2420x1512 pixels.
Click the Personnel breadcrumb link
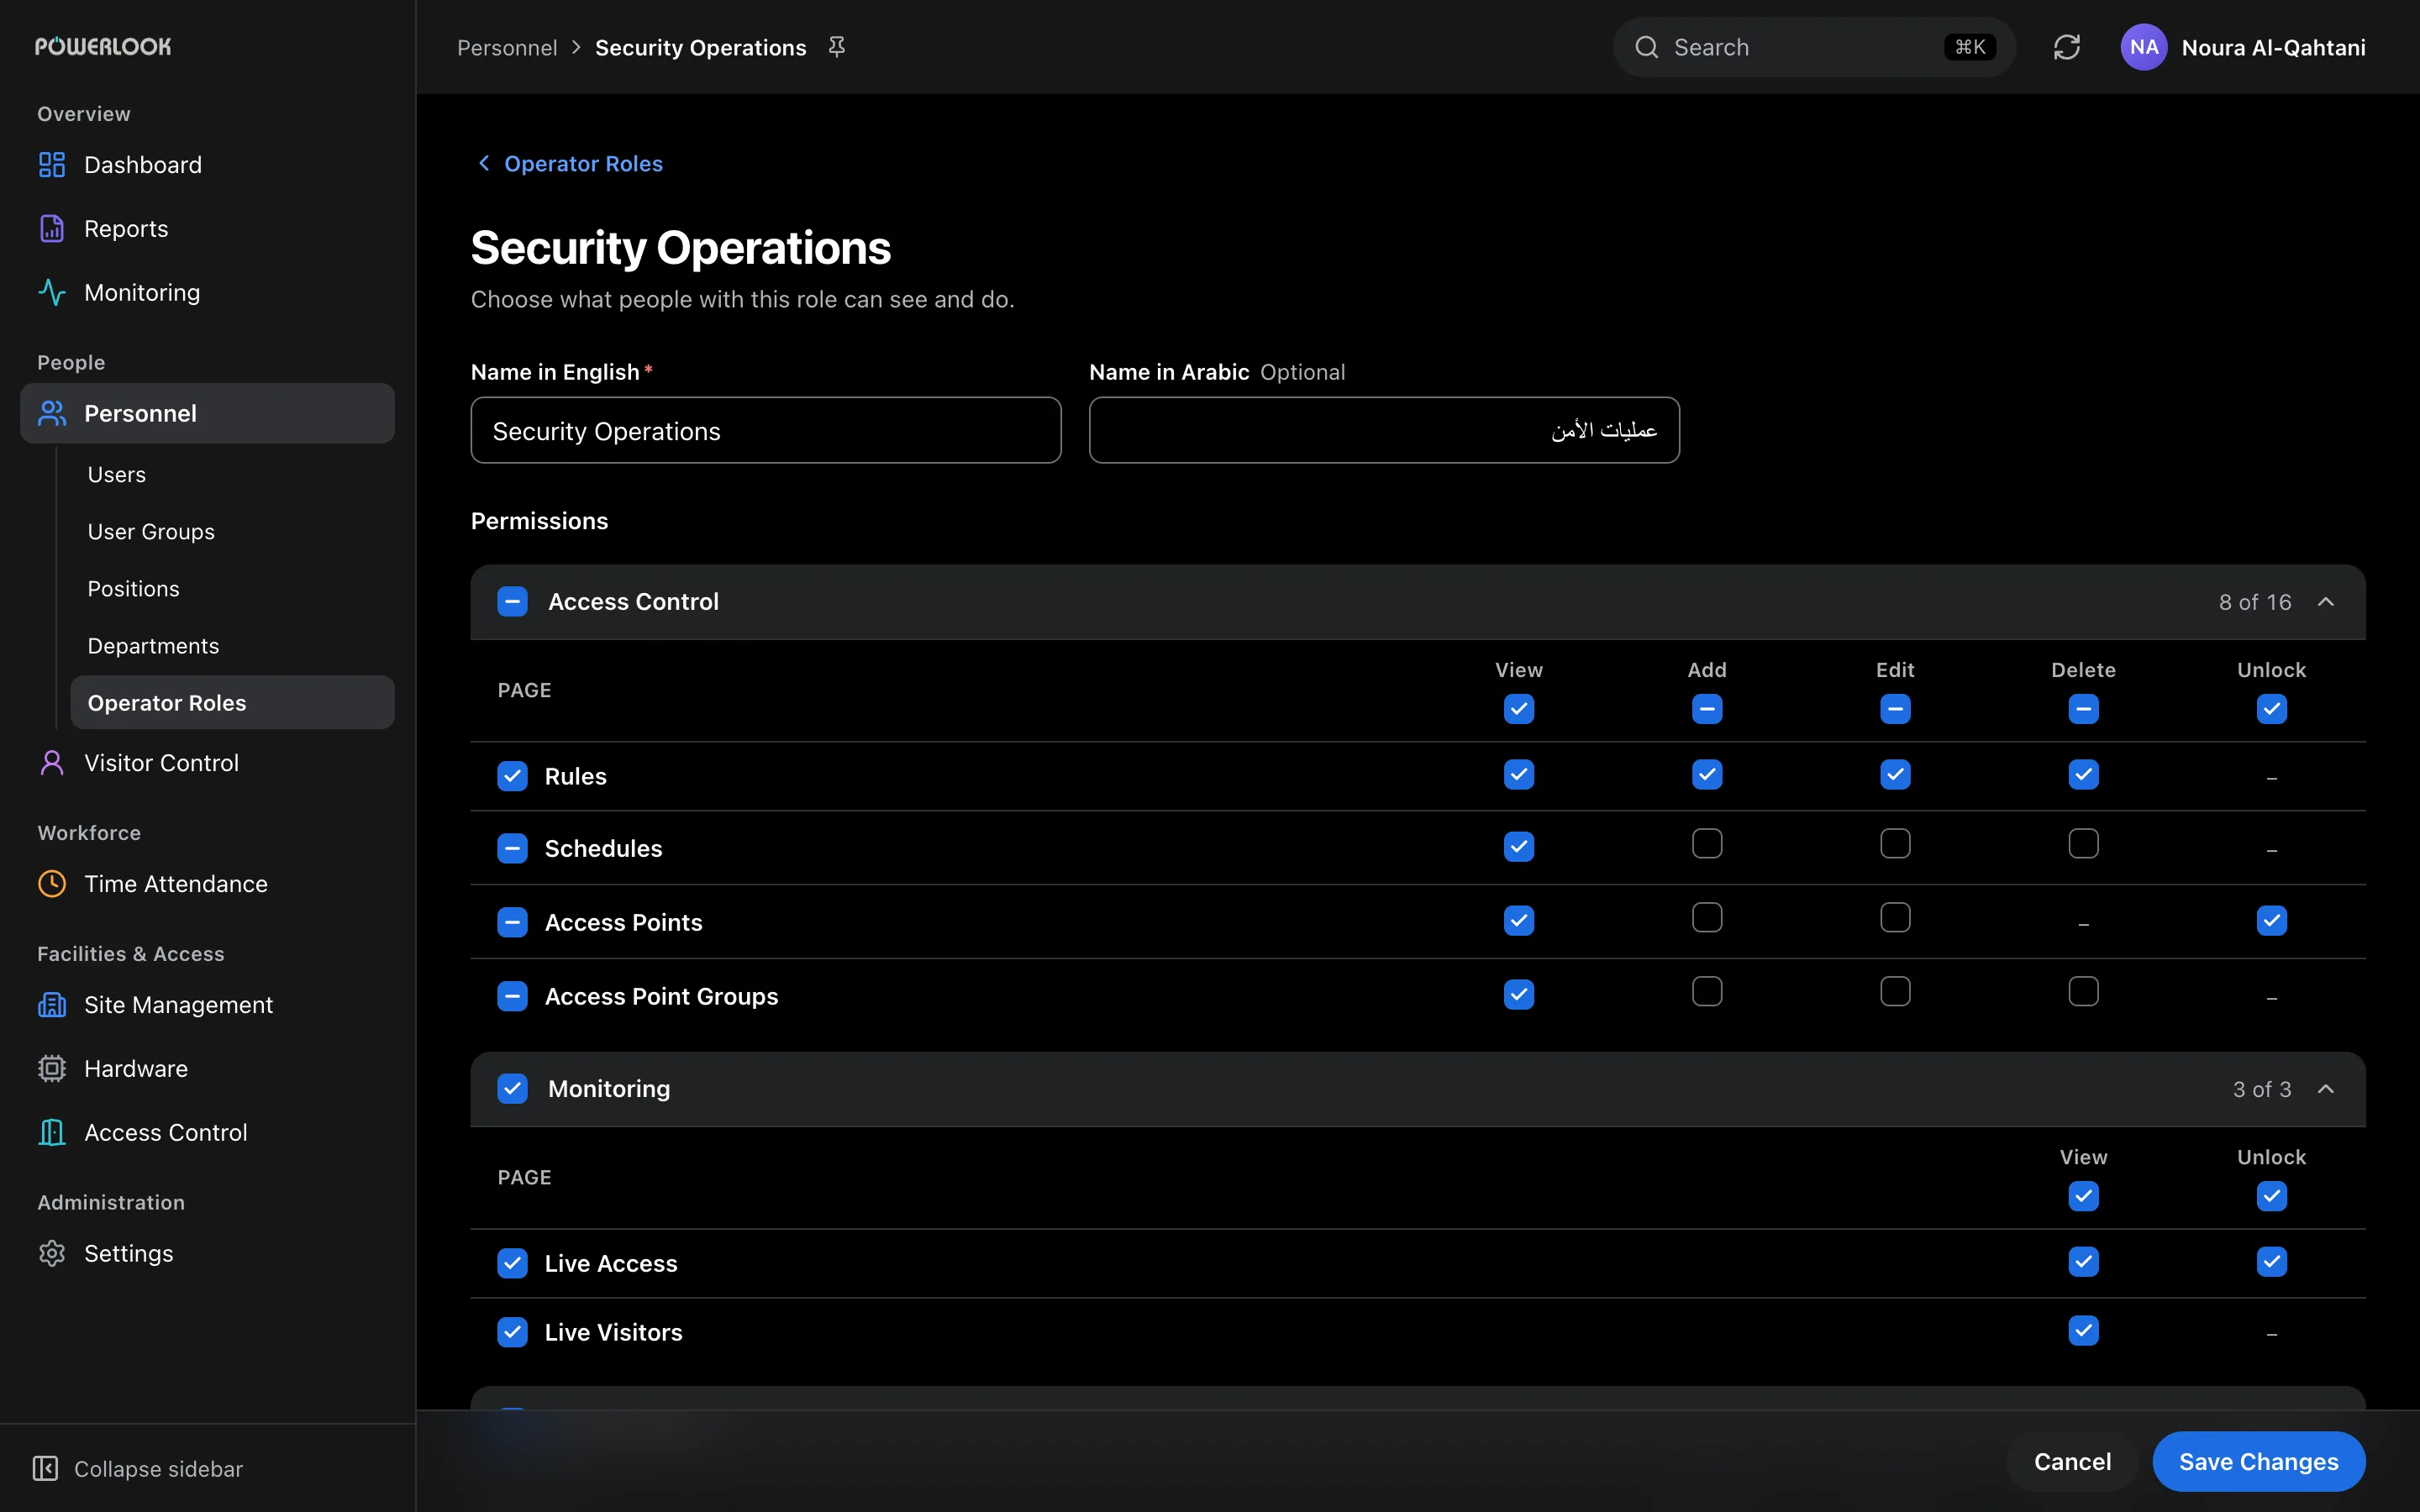507,48
